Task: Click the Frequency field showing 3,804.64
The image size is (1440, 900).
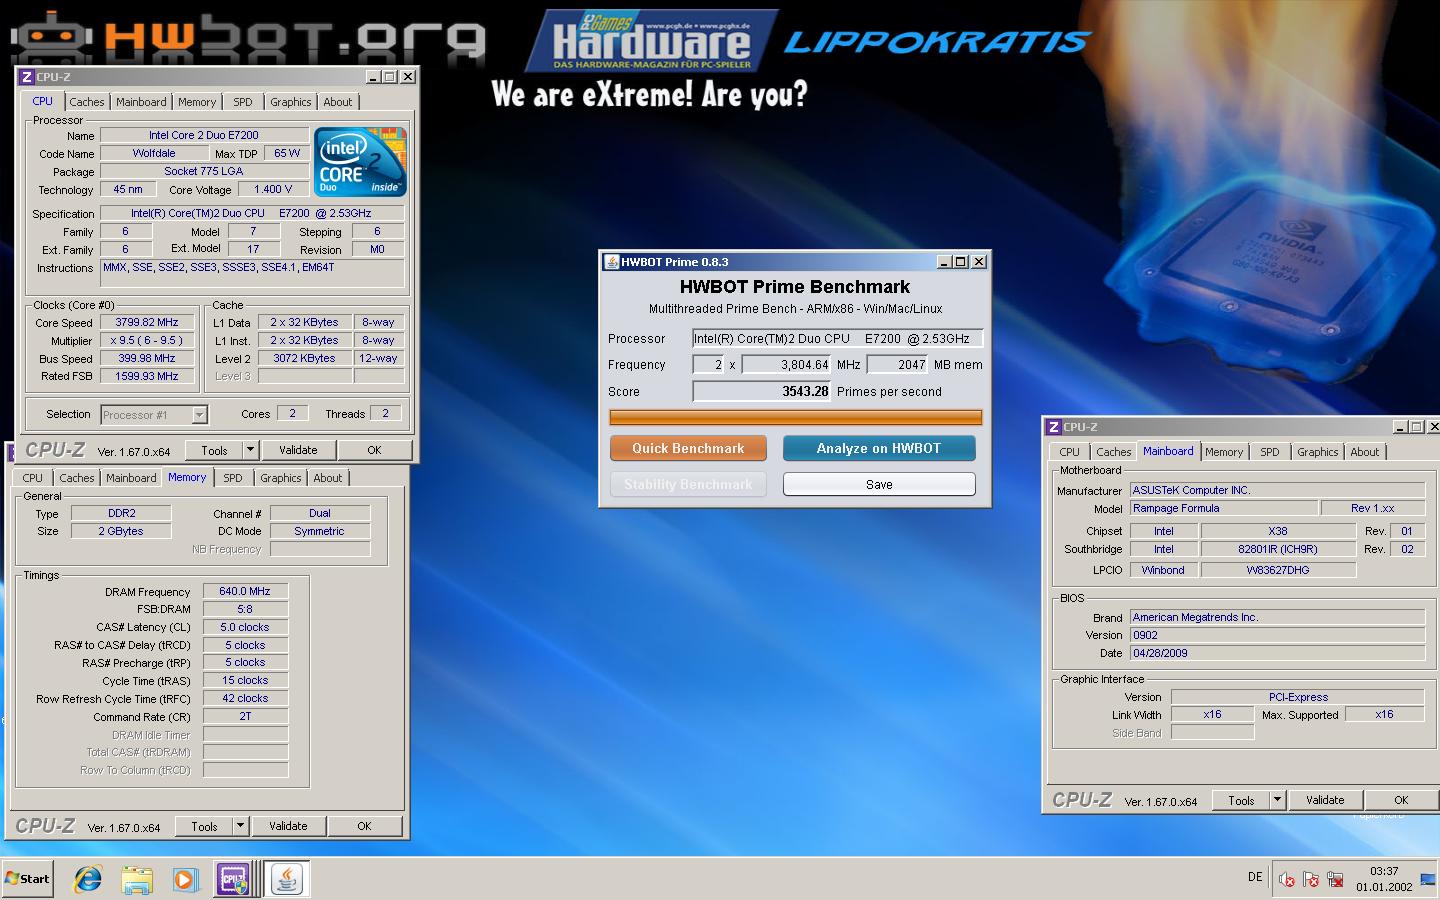Action: coord(787,365)
